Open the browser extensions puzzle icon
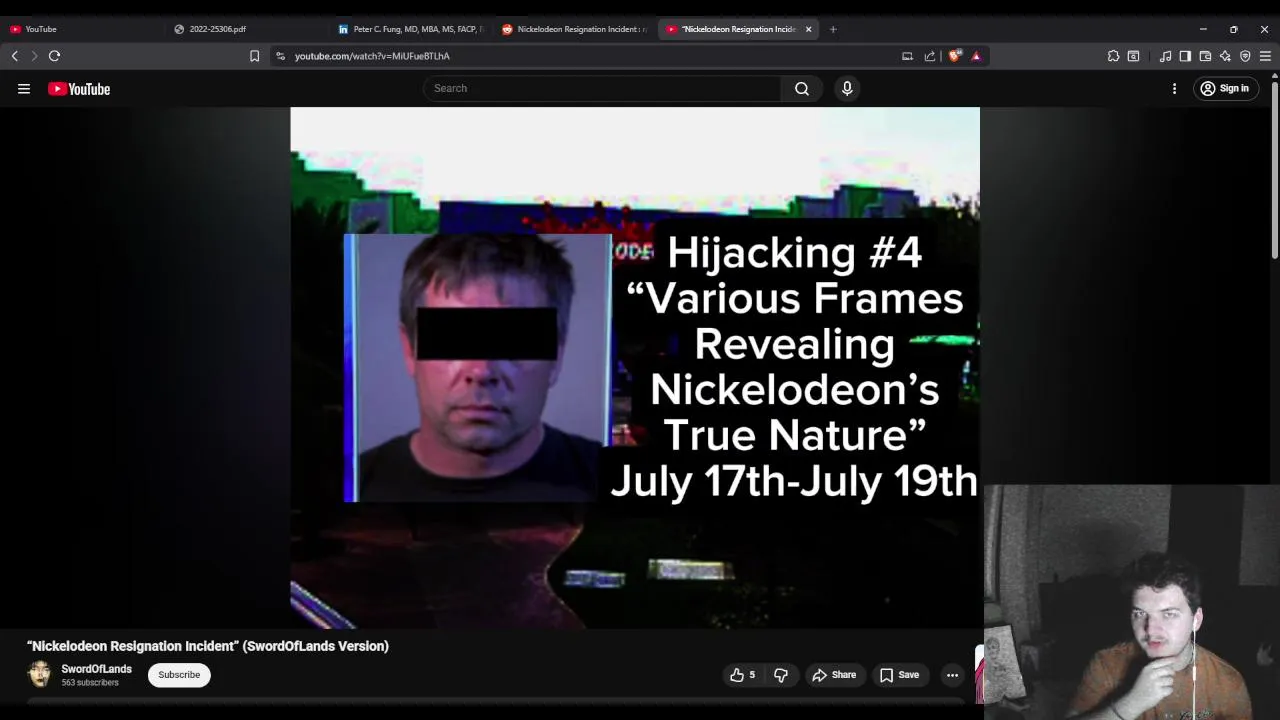Screen dimensions: 1280x720 pyautogui.click(x=1113, y=56)
